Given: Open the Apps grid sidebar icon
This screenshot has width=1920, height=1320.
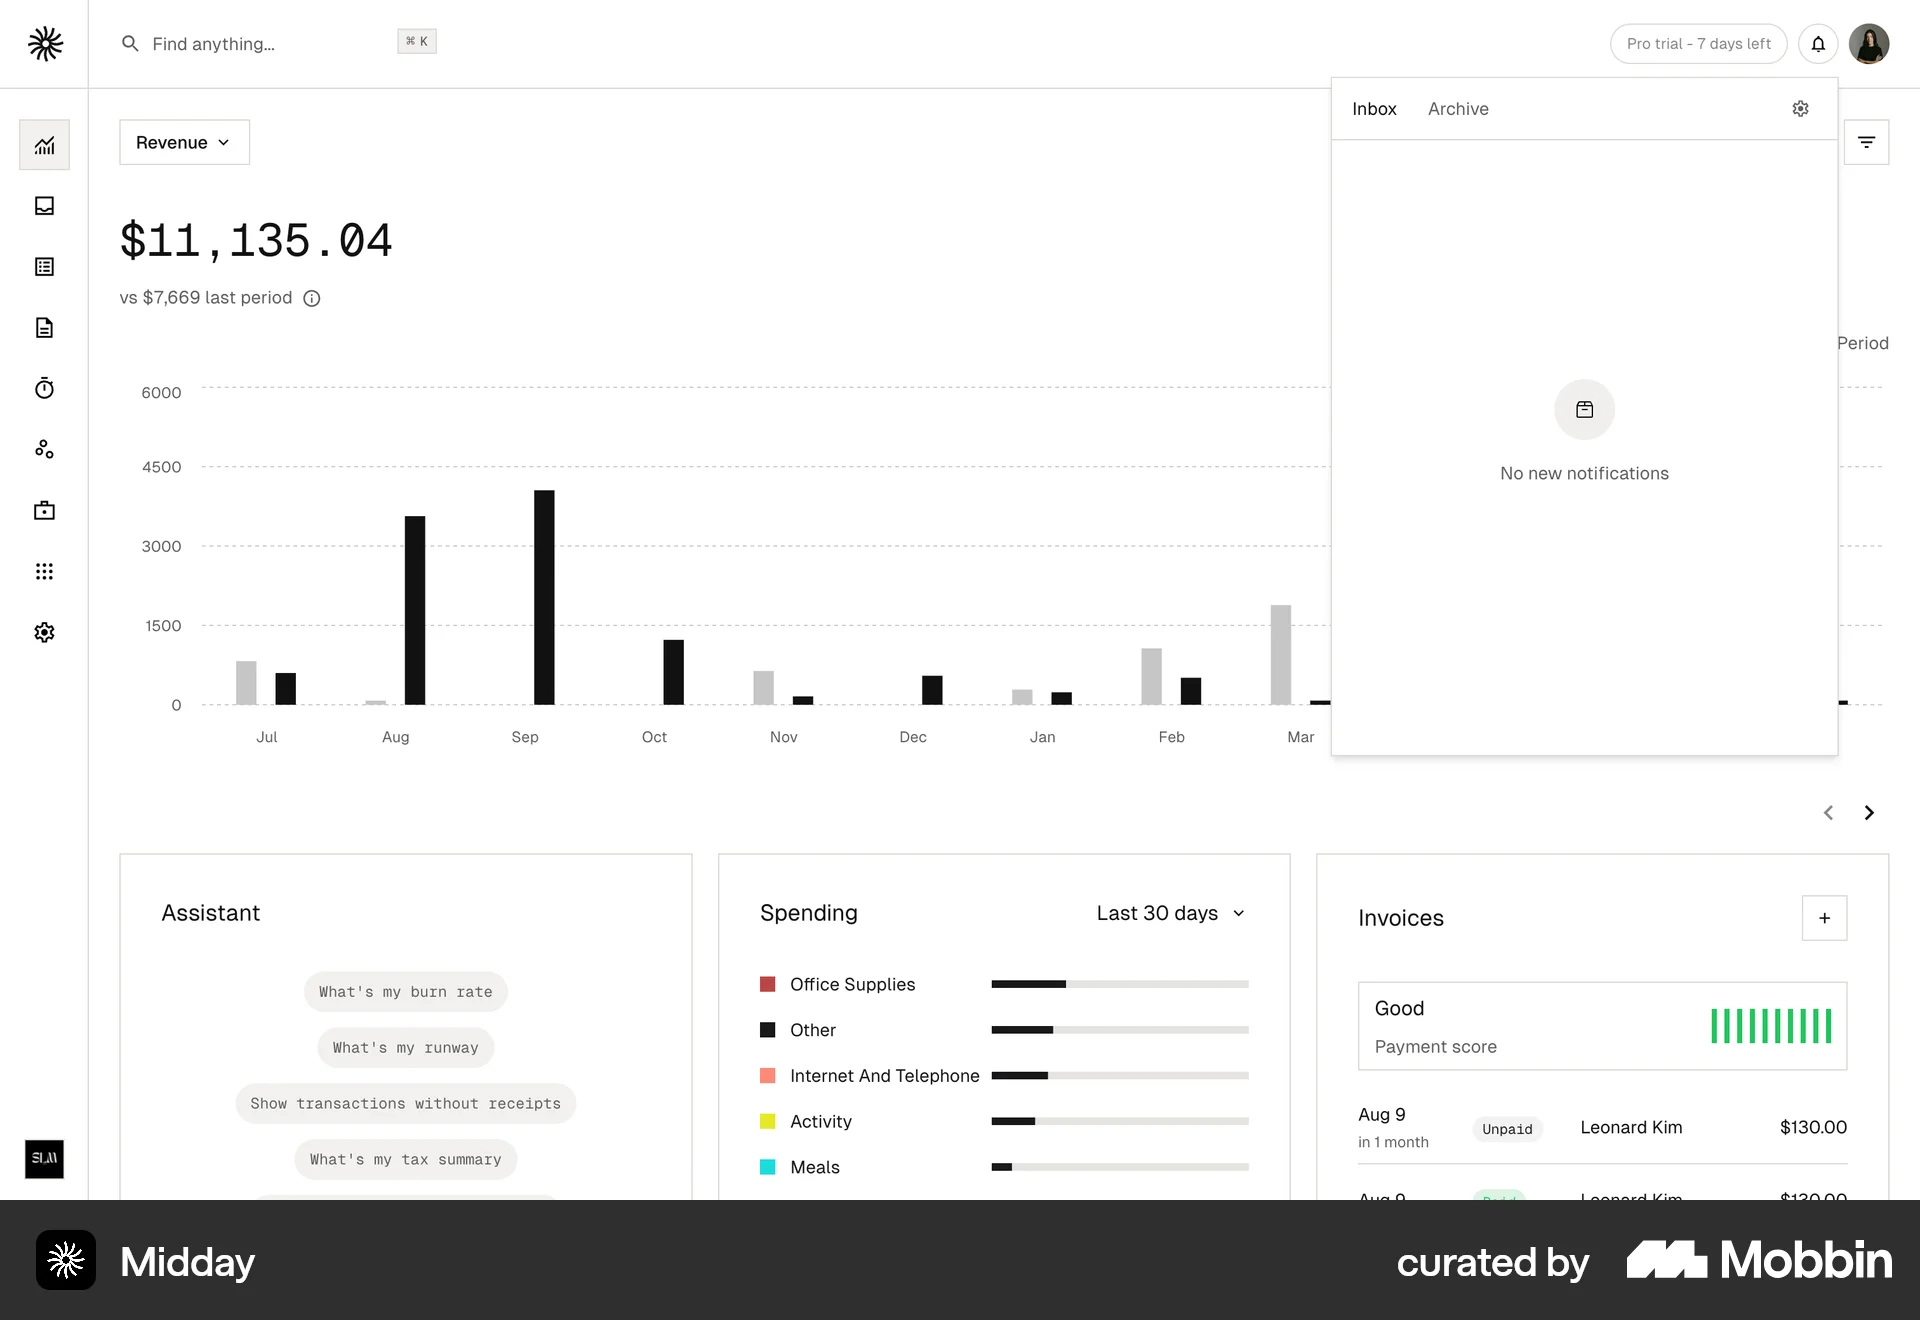Looking at the screenshot, I should click(44, 572).
